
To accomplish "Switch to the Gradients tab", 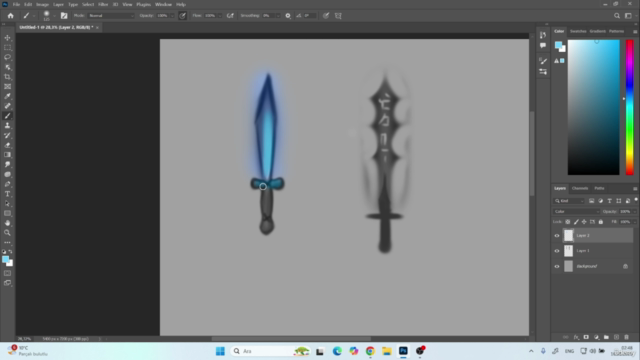I will tap(598, 31).
